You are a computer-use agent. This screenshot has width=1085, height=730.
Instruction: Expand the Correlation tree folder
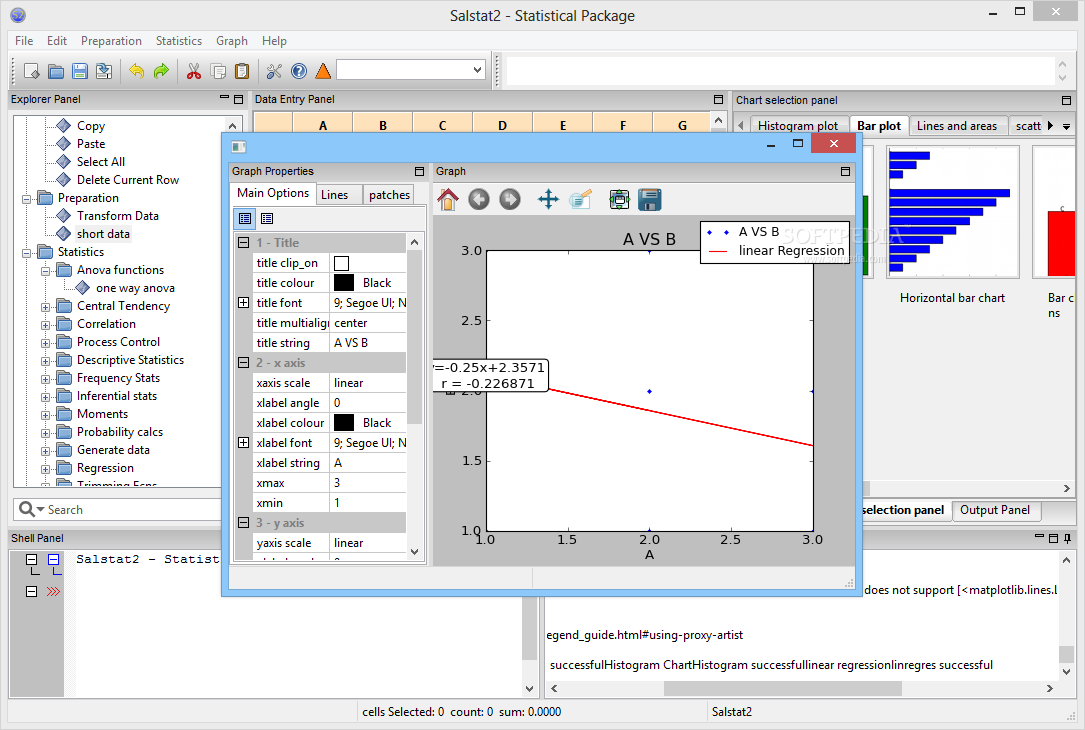[46, 325]
